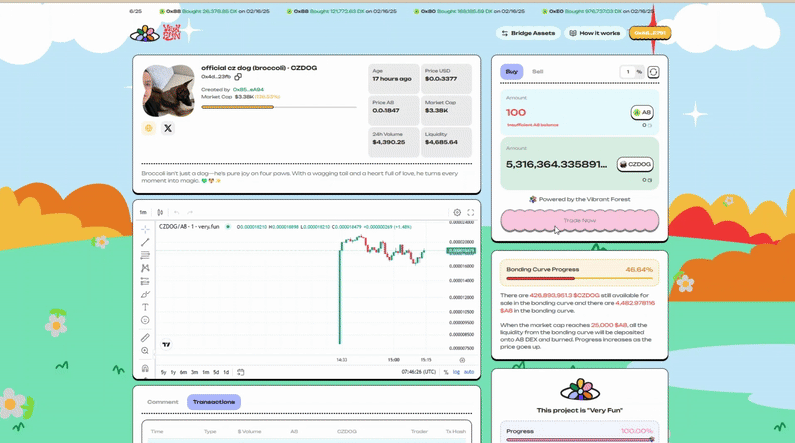Image resolution: width=795 pixels, height=443 pixels.
Task: Open the 1m chart interval dropdown
Action: tap(143, 212)
